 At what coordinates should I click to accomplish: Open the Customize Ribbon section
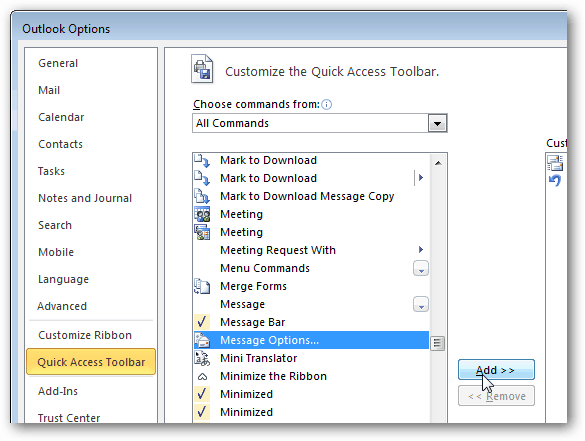pos(85,335)
